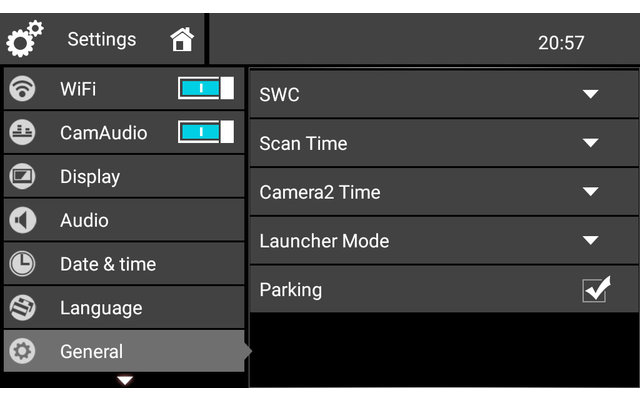Select the WiFi signal icon

(x=22, y=89)
